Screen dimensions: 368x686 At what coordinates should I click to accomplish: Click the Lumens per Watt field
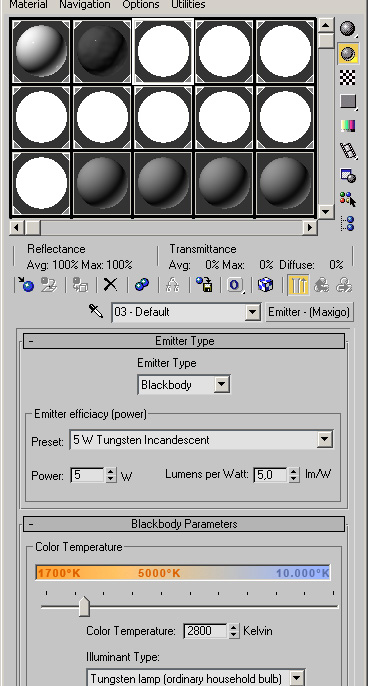[x=271, y=475]
